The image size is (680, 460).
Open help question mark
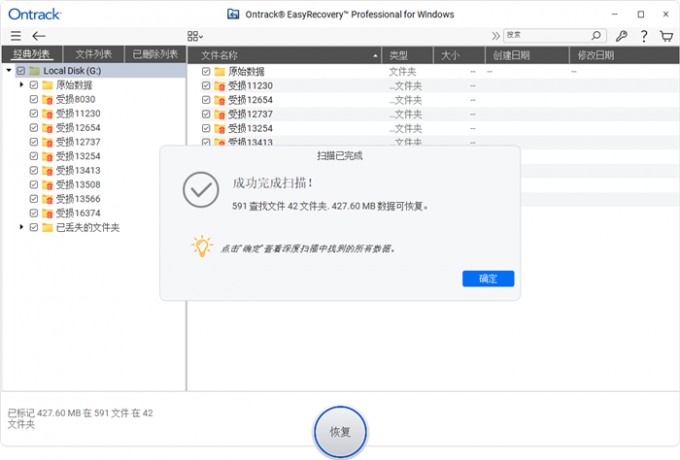coord(644,36)
